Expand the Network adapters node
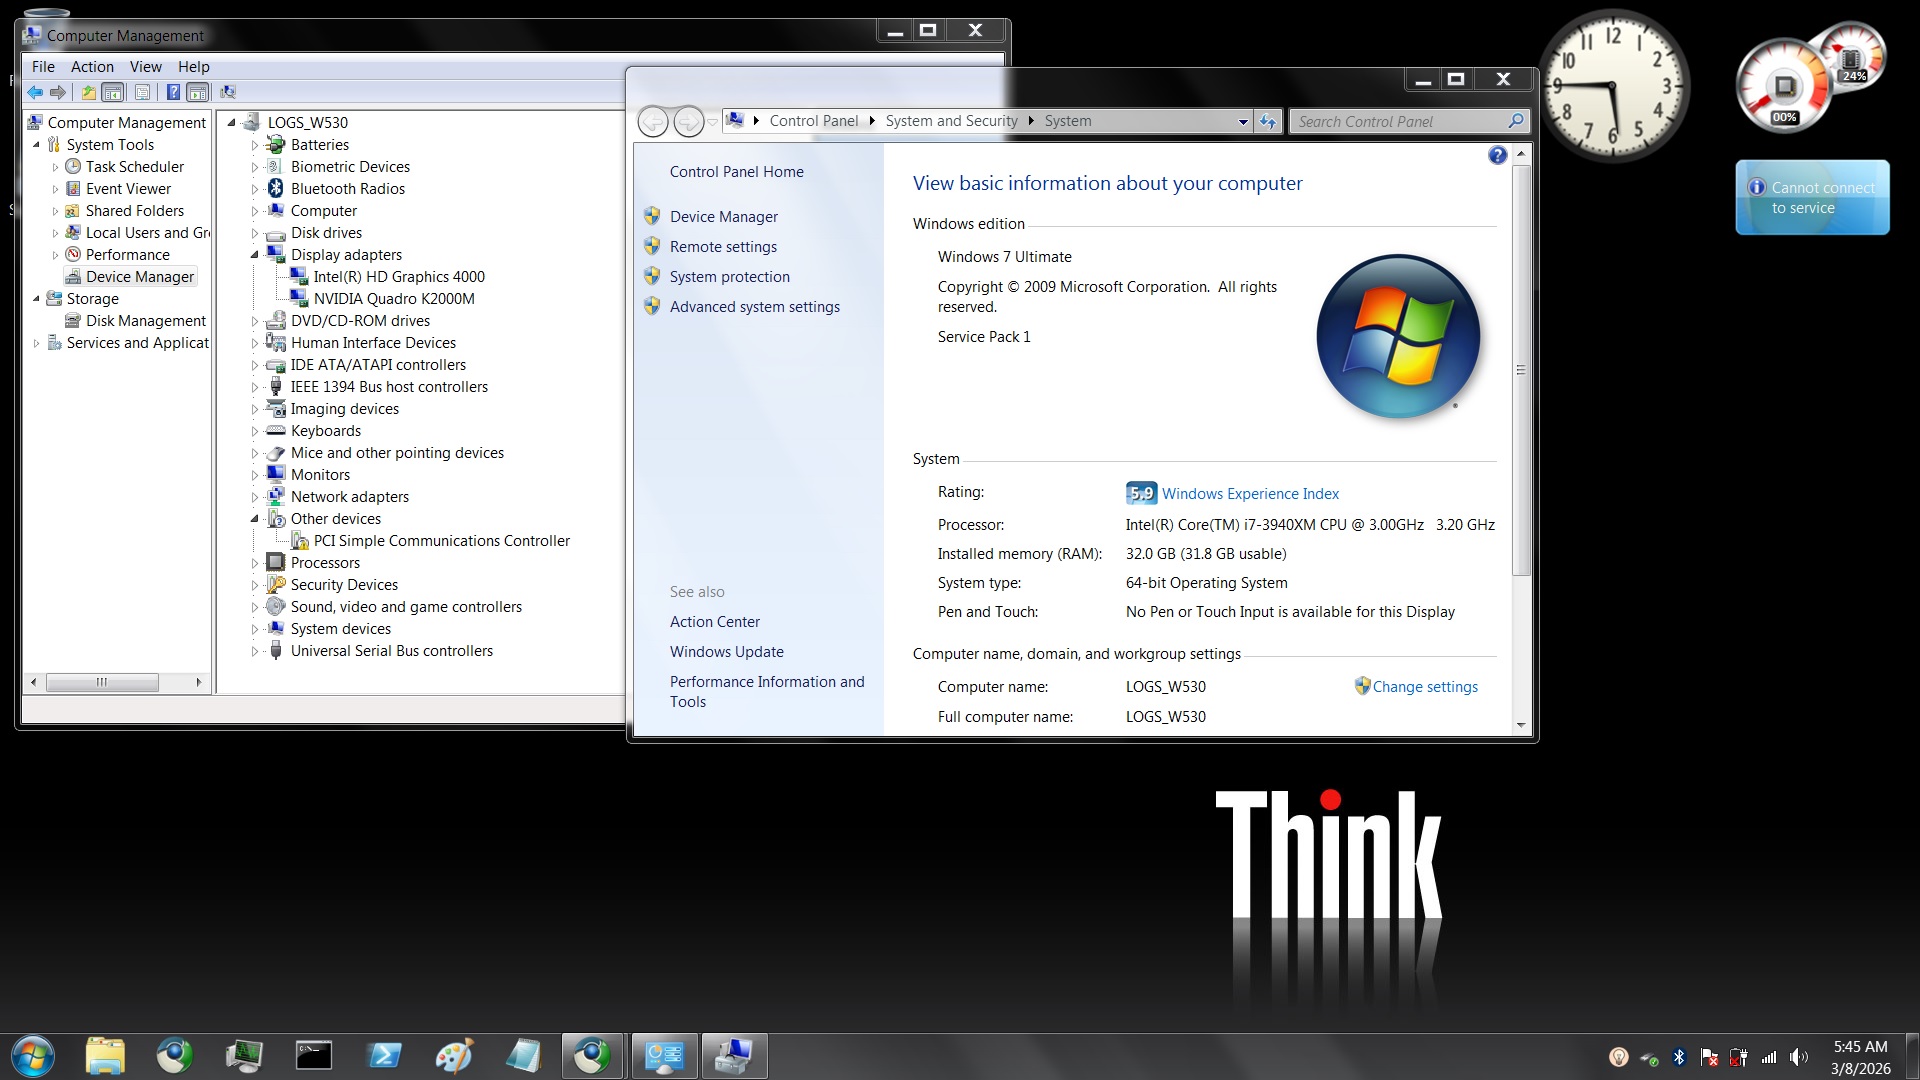This screenshot has height=1080, width=1920. click(x=255, y=497)
